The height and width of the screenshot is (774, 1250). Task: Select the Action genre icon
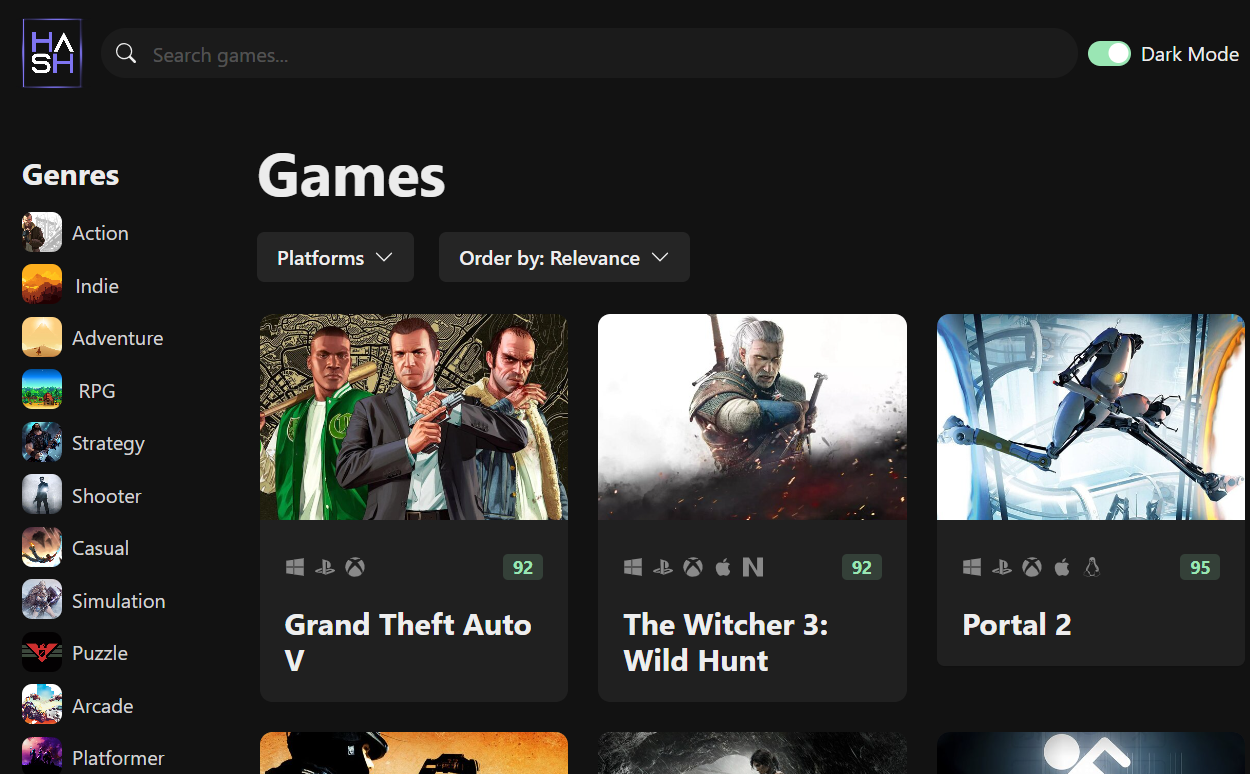42,233
